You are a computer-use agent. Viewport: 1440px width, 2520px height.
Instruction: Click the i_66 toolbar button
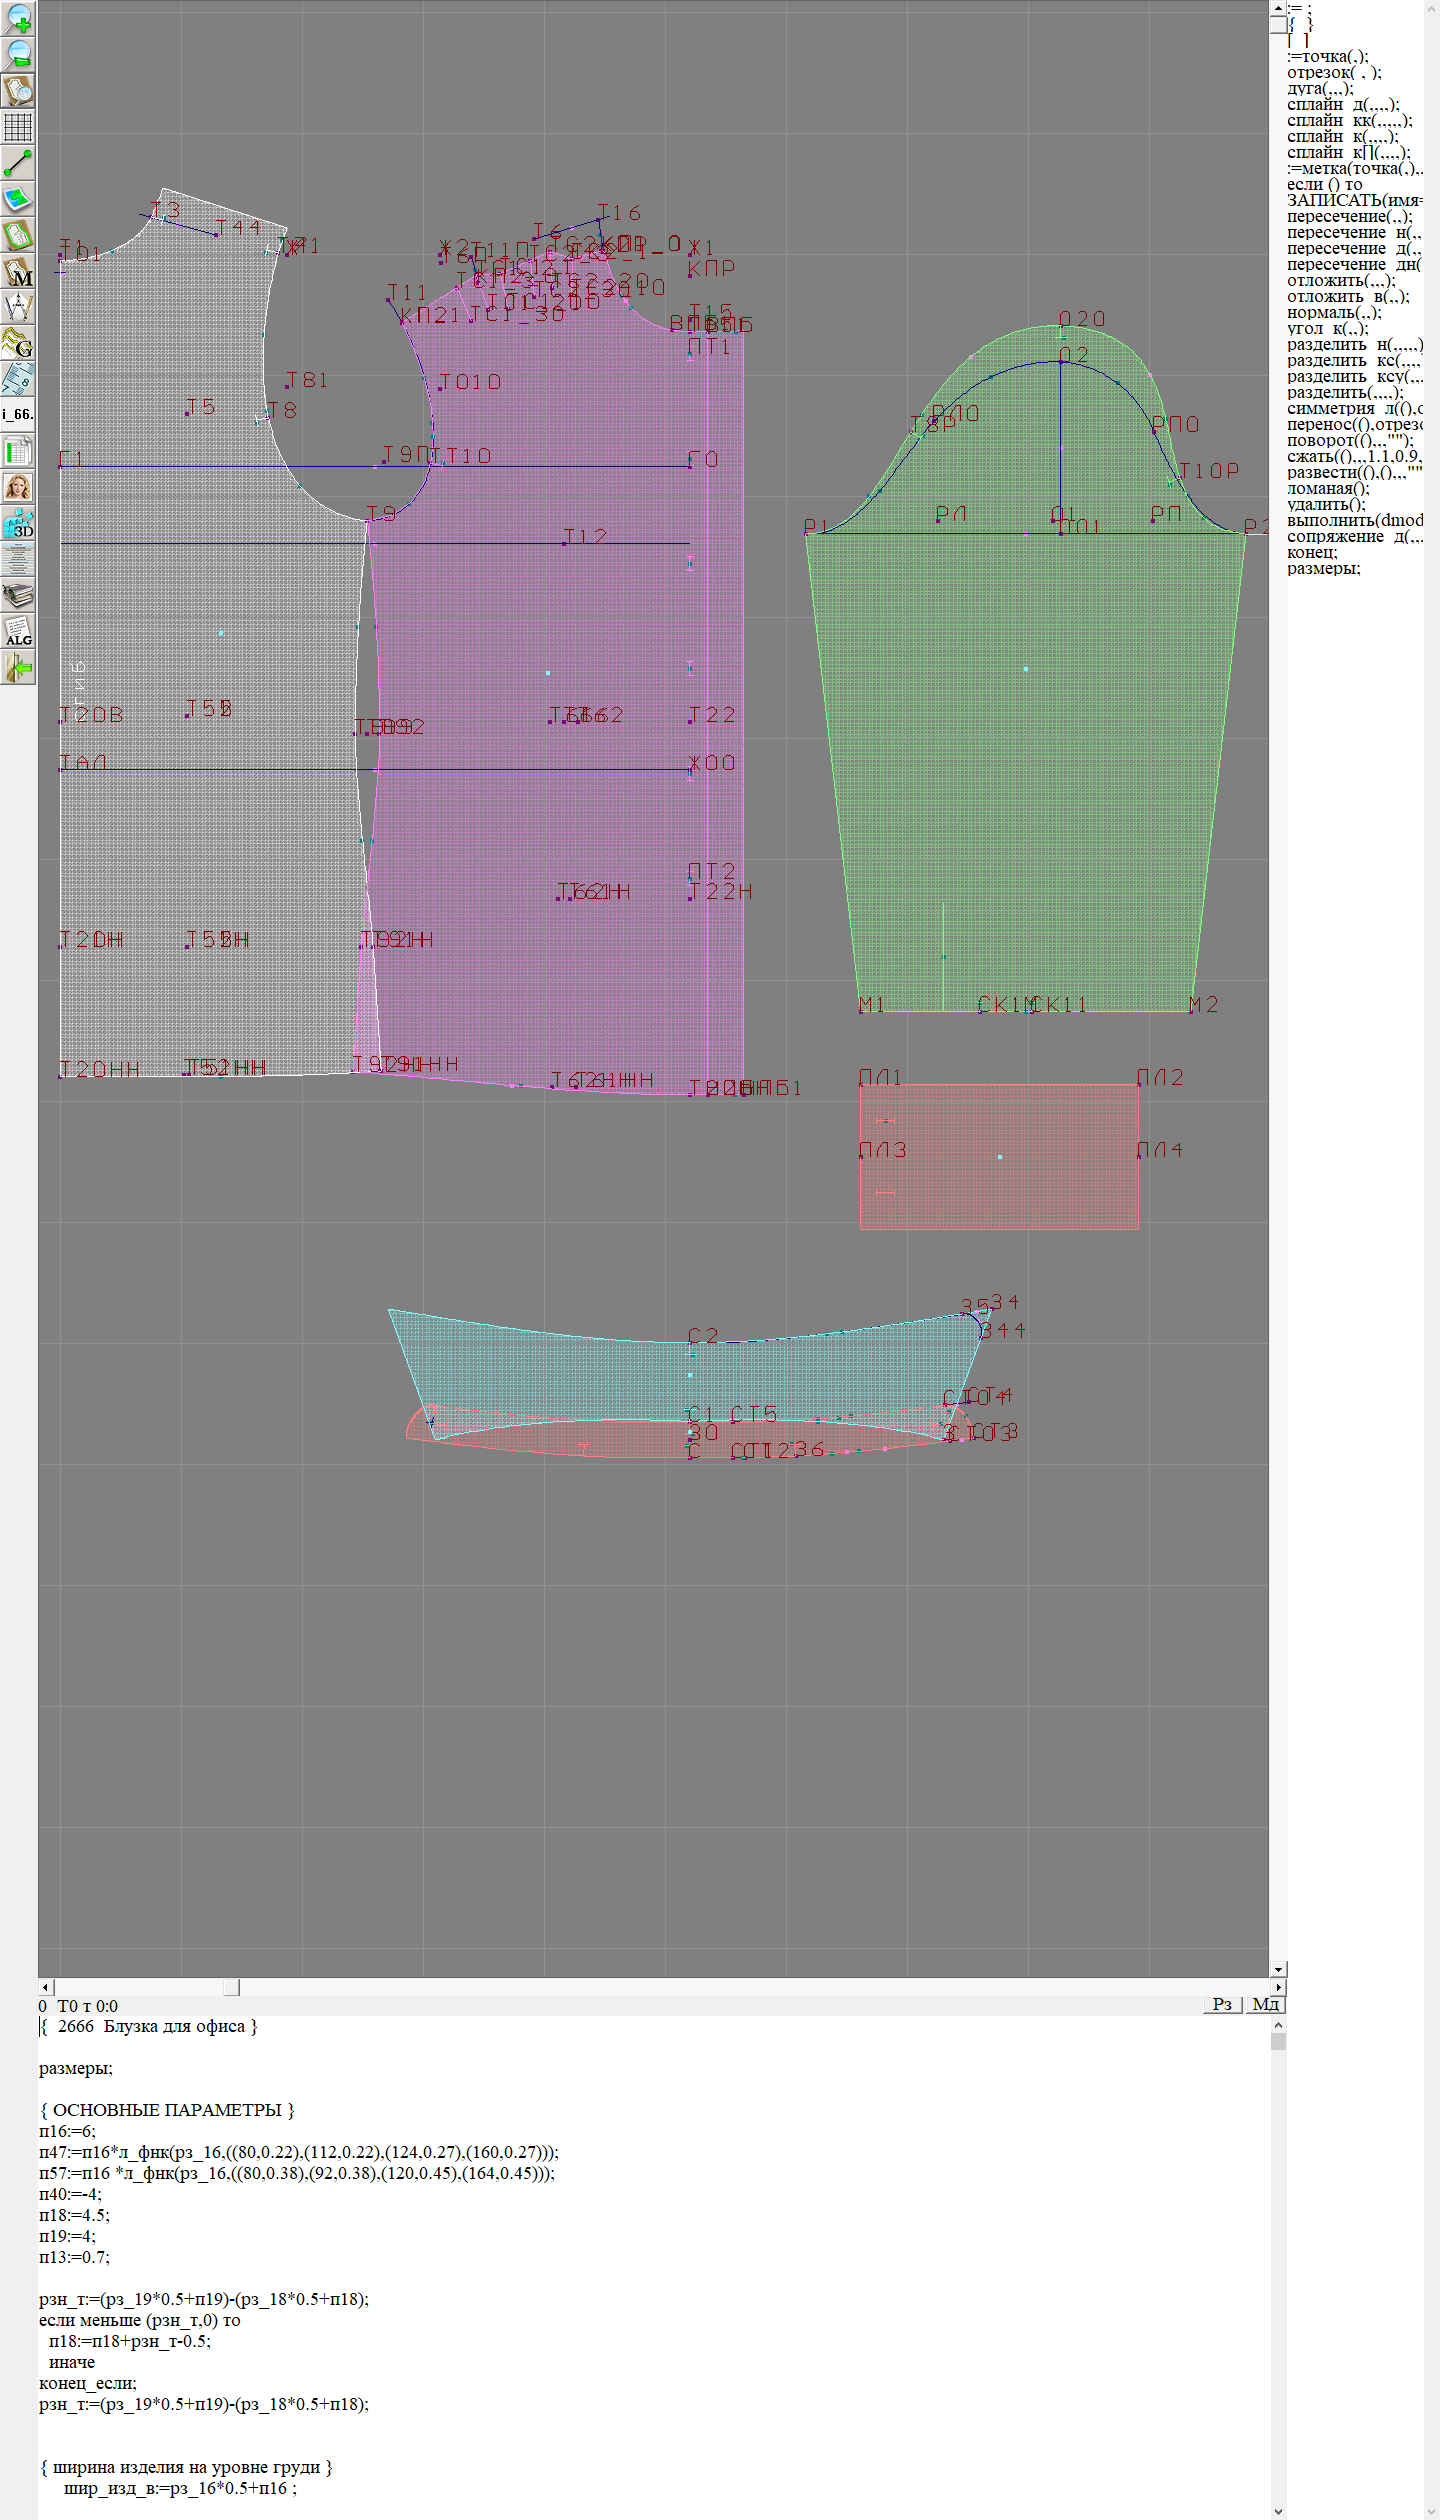(x=18, y=414)
